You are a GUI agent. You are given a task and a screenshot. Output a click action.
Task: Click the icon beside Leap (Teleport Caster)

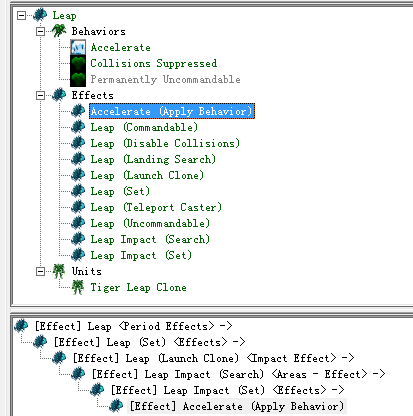point(78,207)
